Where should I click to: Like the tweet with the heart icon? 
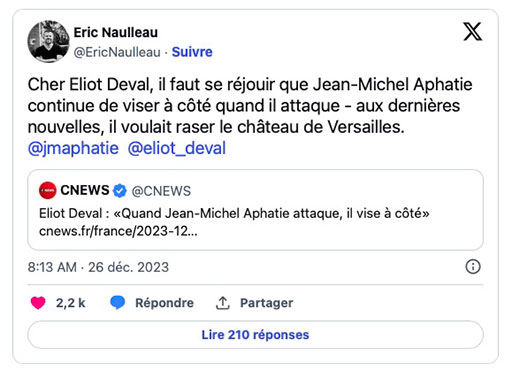coord(38,303)
